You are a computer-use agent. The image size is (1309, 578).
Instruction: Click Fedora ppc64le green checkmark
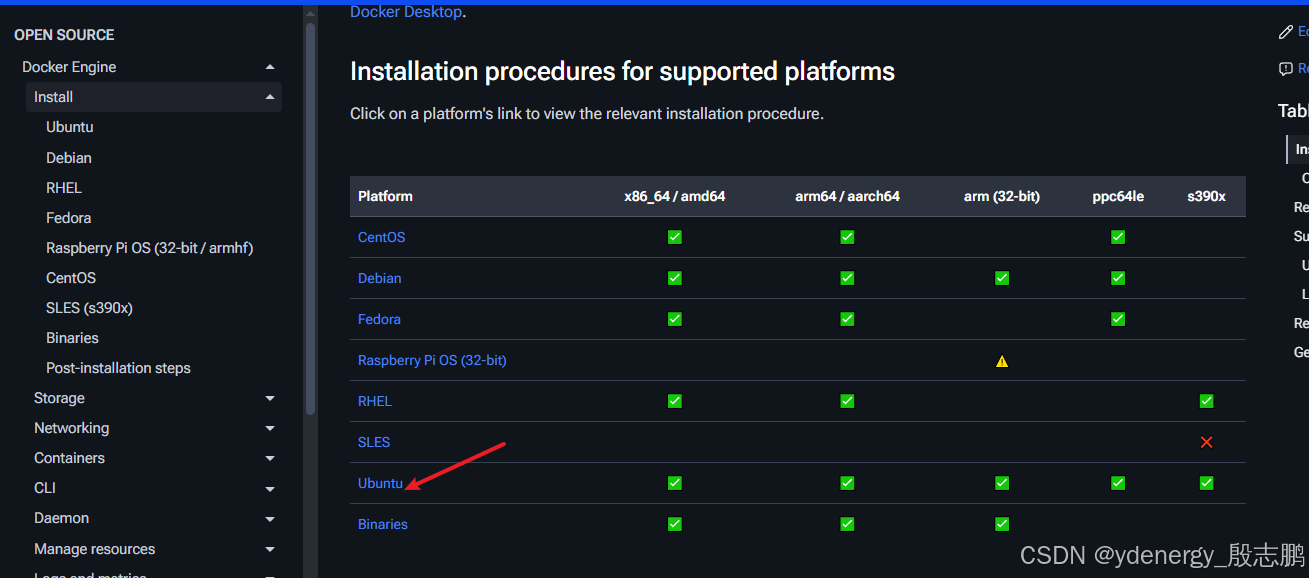pyautogui.click(x=1118, y=319)
